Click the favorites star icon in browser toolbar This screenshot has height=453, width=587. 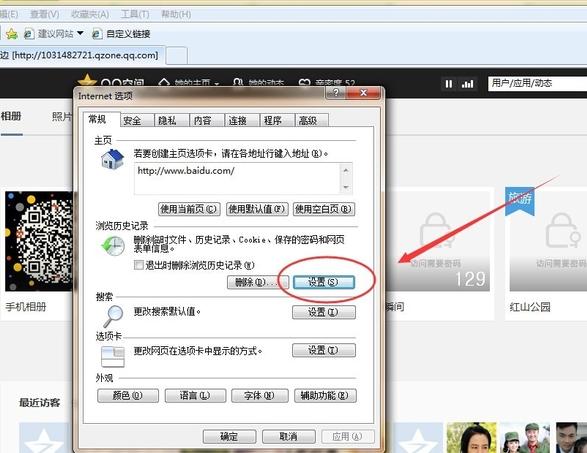tap(11, 34)
